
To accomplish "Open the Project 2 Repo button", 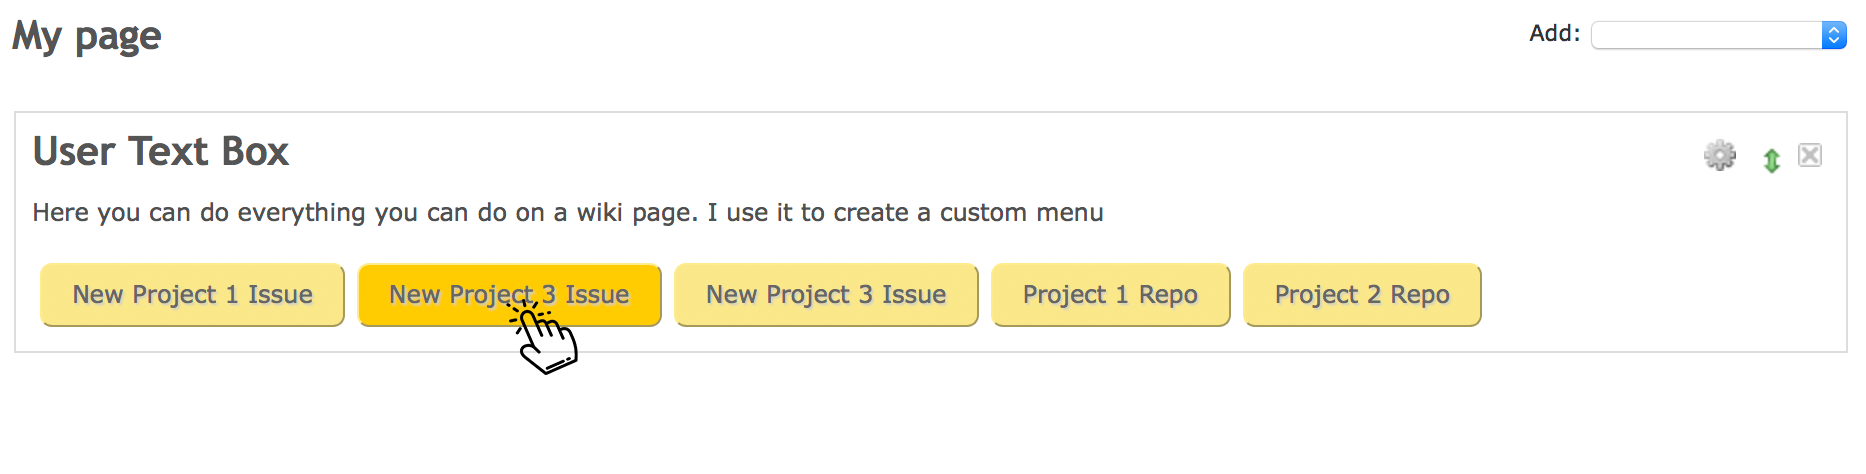I will (x=1362, y=295).
